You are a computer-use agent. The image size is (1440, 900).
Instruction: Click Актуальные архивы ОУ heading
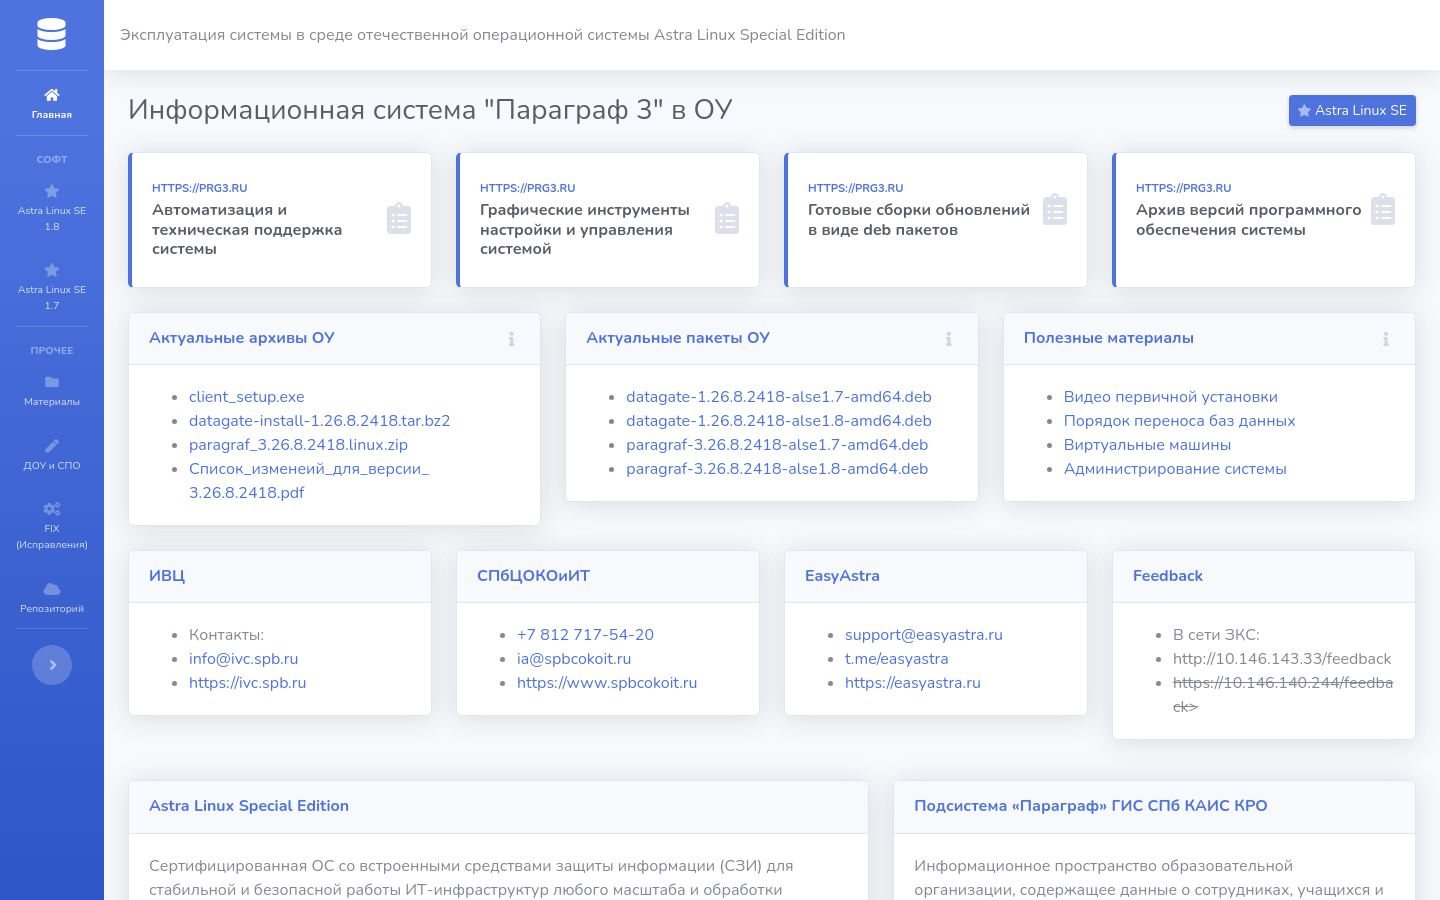[x=242, y=338]
